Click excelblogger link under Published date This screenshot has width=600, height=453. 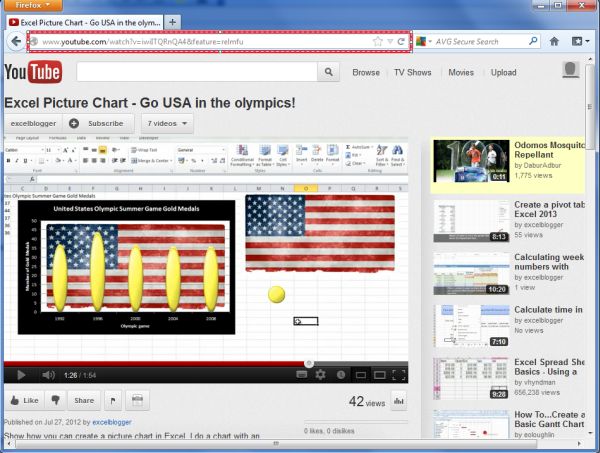[112, 422]
